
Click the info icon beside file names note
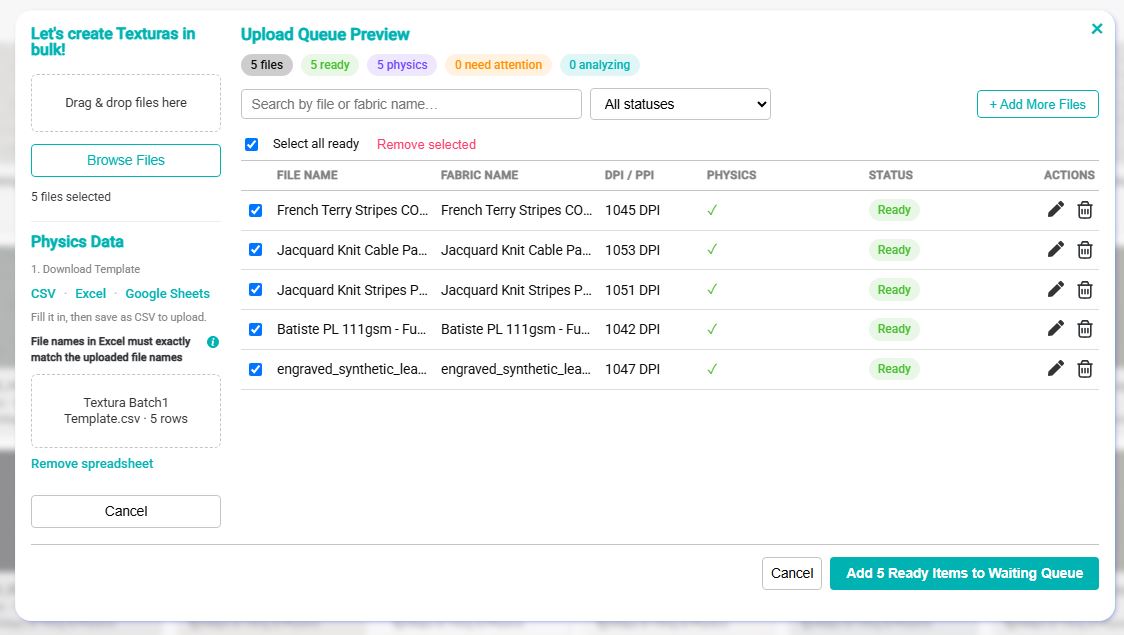click(x=213, y=342)
